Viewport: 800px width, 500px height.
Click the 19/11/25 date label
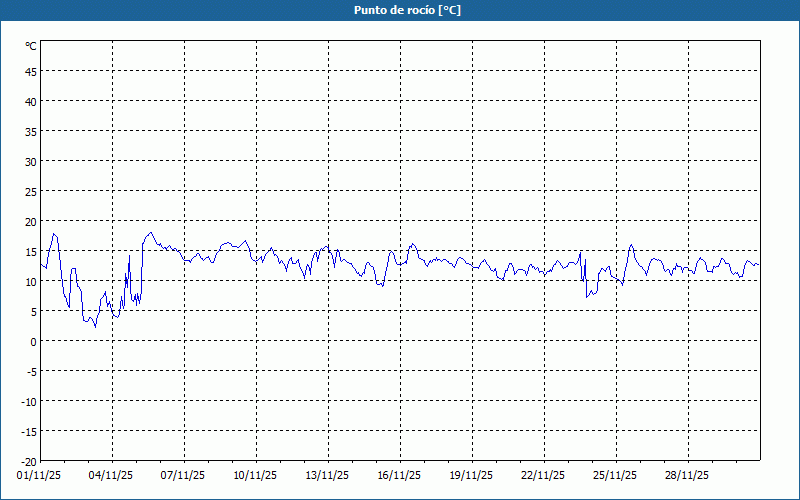pos(471,476)
